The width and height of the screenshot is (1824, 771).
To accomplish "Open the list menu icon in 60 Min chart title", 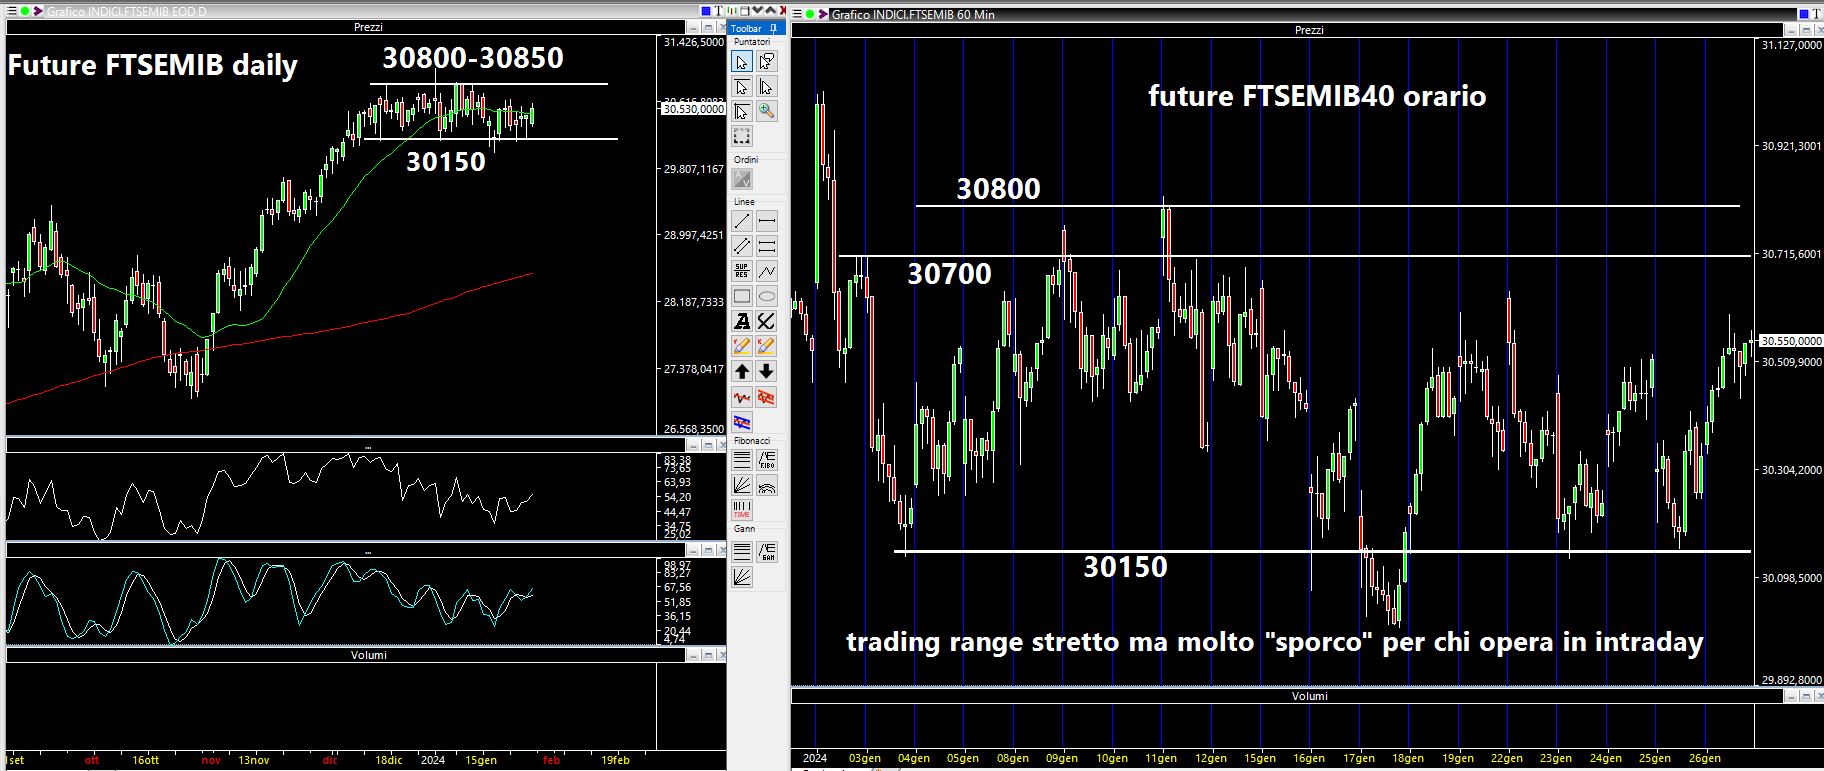I will pos(796,14).
